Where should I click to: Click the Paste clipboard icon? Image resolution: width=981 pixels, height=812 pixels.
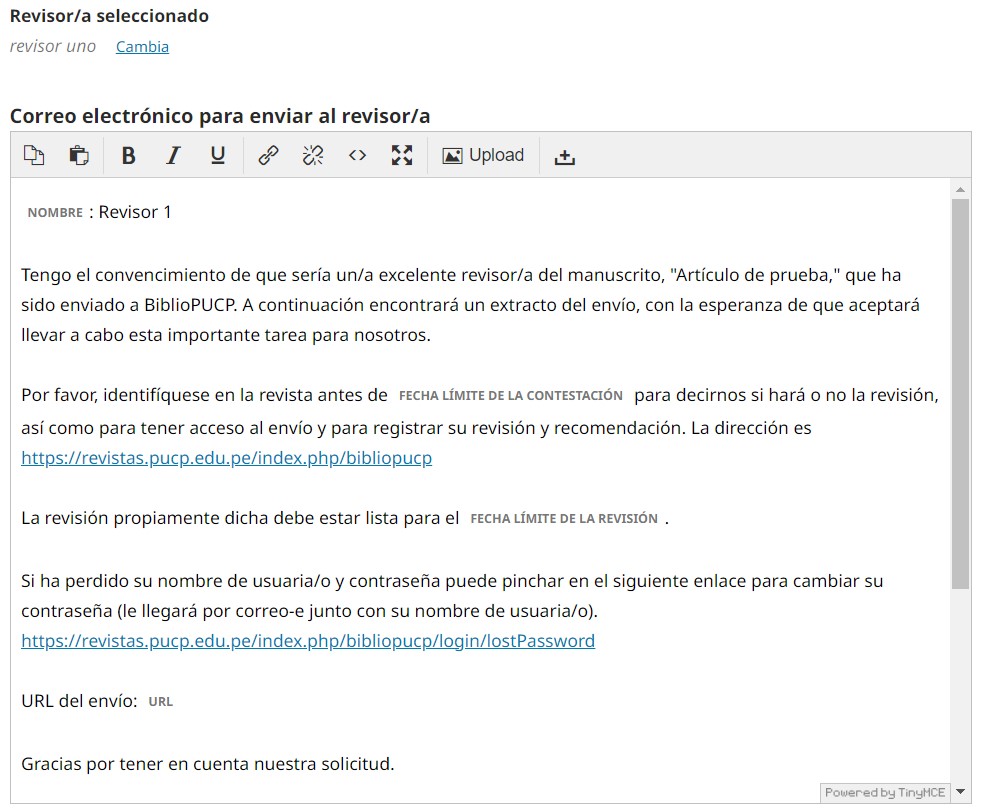(x=78, y=155)
